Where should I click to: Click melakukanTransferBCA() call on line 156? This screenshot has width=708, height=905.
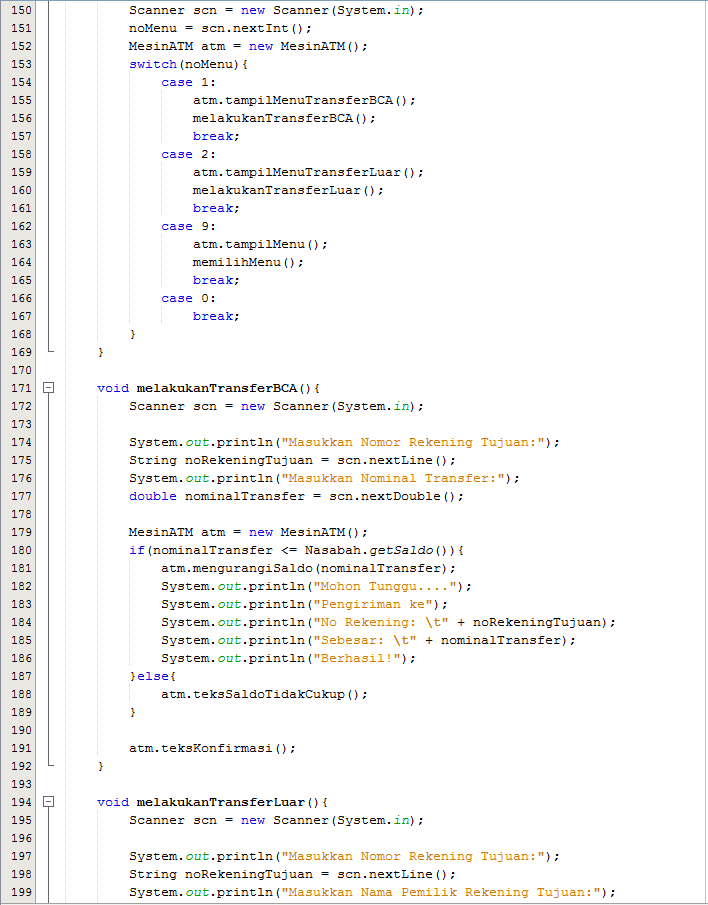(284, 118)
